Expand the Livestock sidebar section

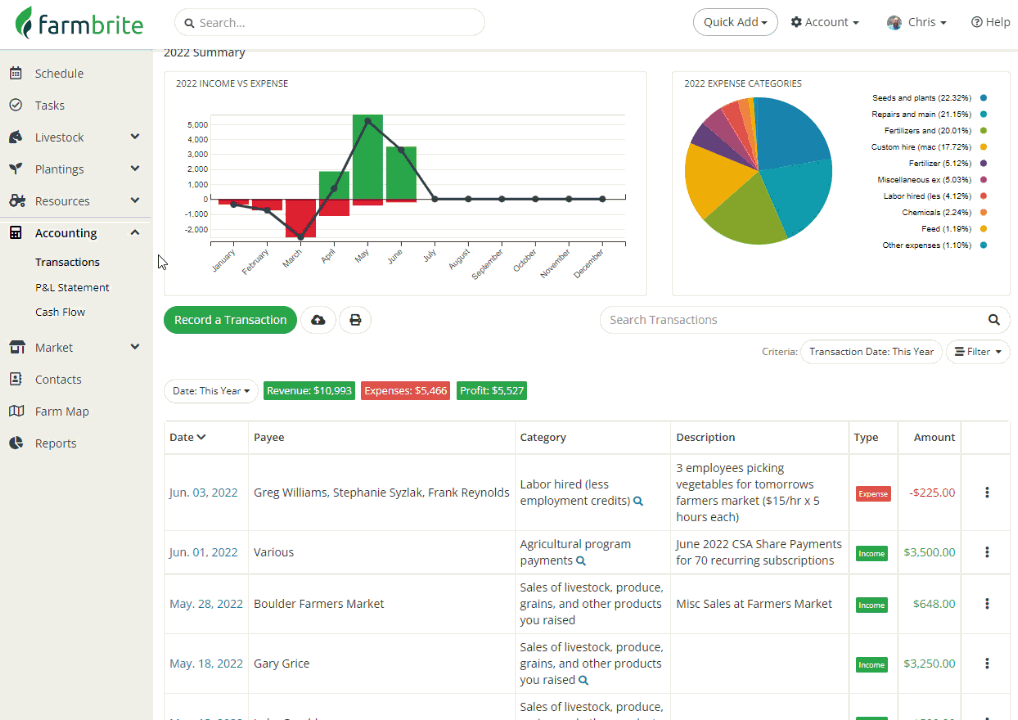pyautogui.click(x=135, y=137)
